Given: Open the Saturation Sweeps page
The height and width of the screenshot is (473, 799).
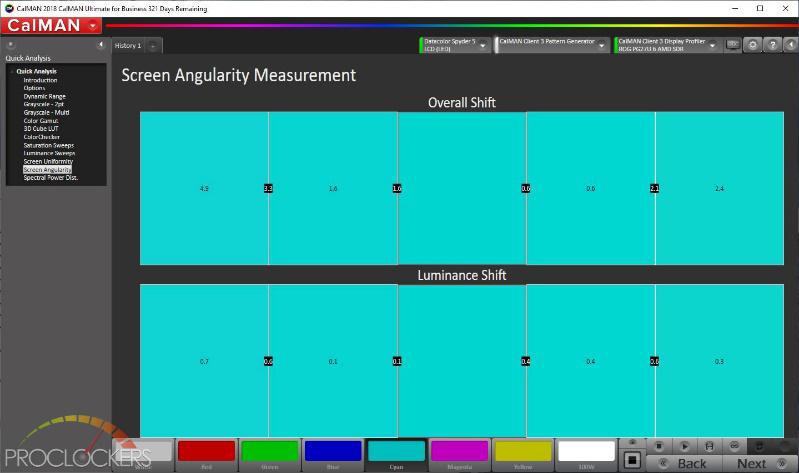Looking at the screenshot, I should pyautogui.click(x=48, y=145).
